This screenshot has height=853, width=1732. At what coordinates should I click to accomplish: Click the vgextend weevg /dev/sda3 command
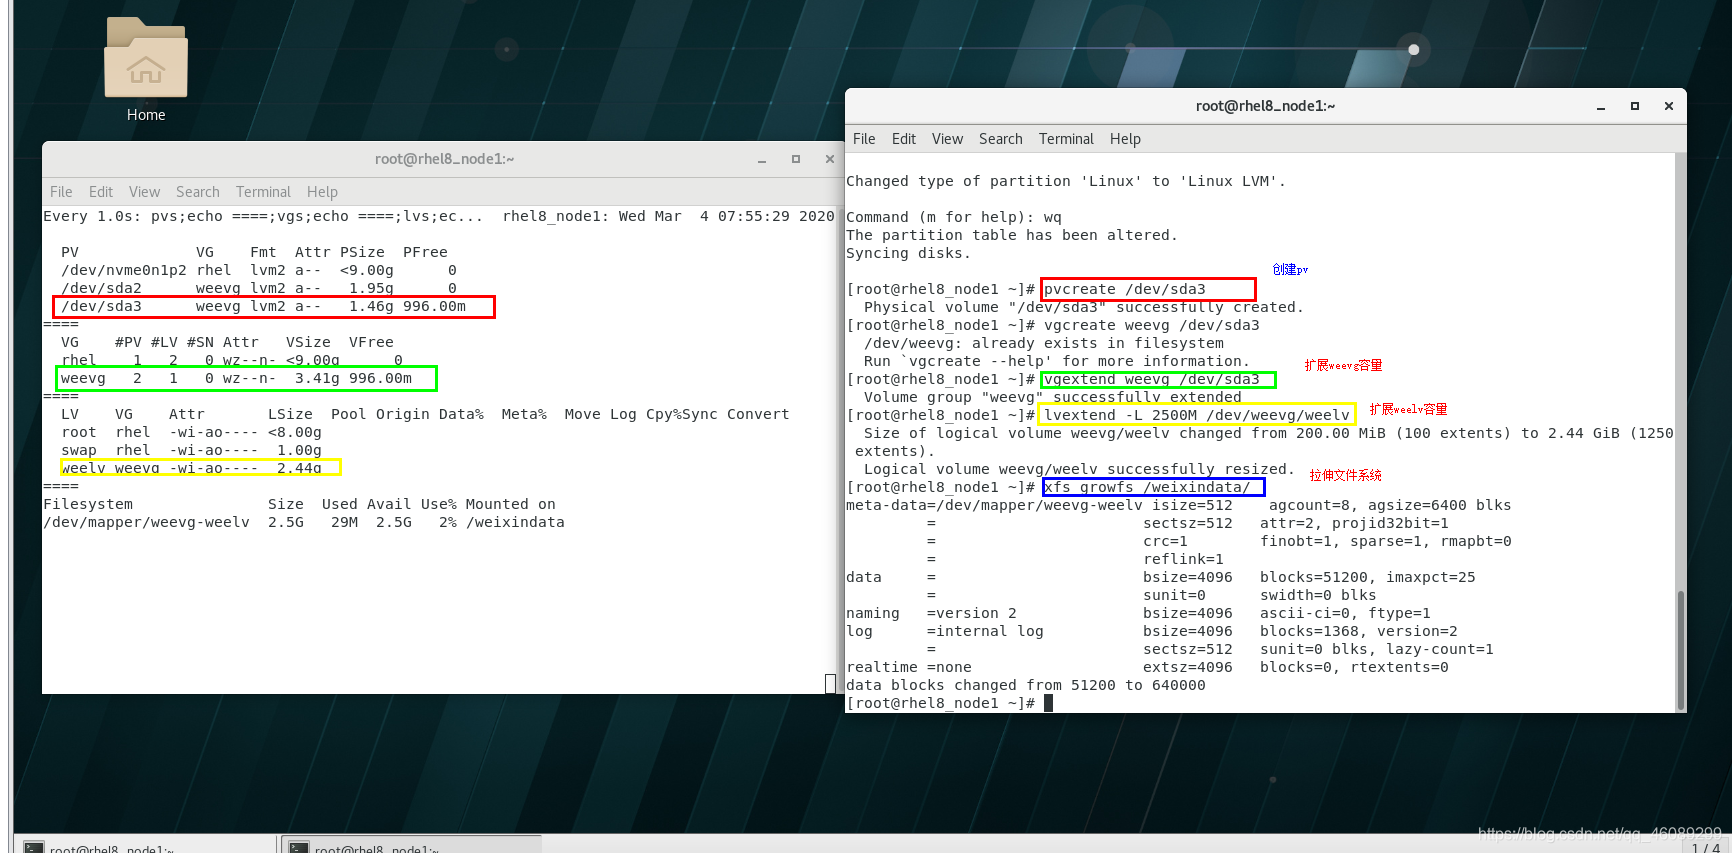click(1151, 380)
